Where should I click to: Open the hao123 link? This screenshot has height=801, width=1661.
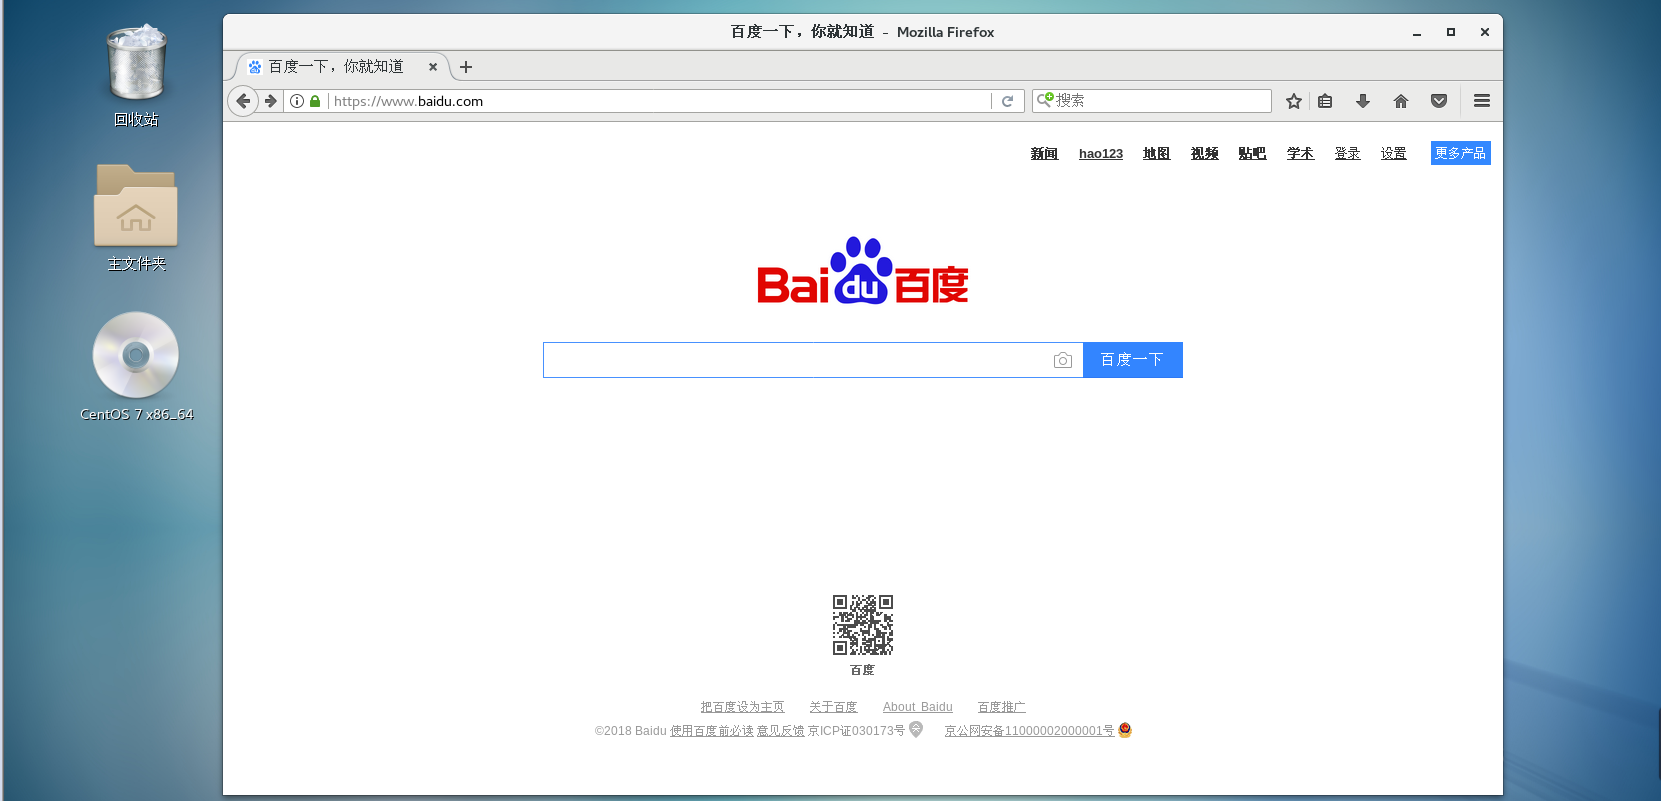click(x=1101, y=153)
